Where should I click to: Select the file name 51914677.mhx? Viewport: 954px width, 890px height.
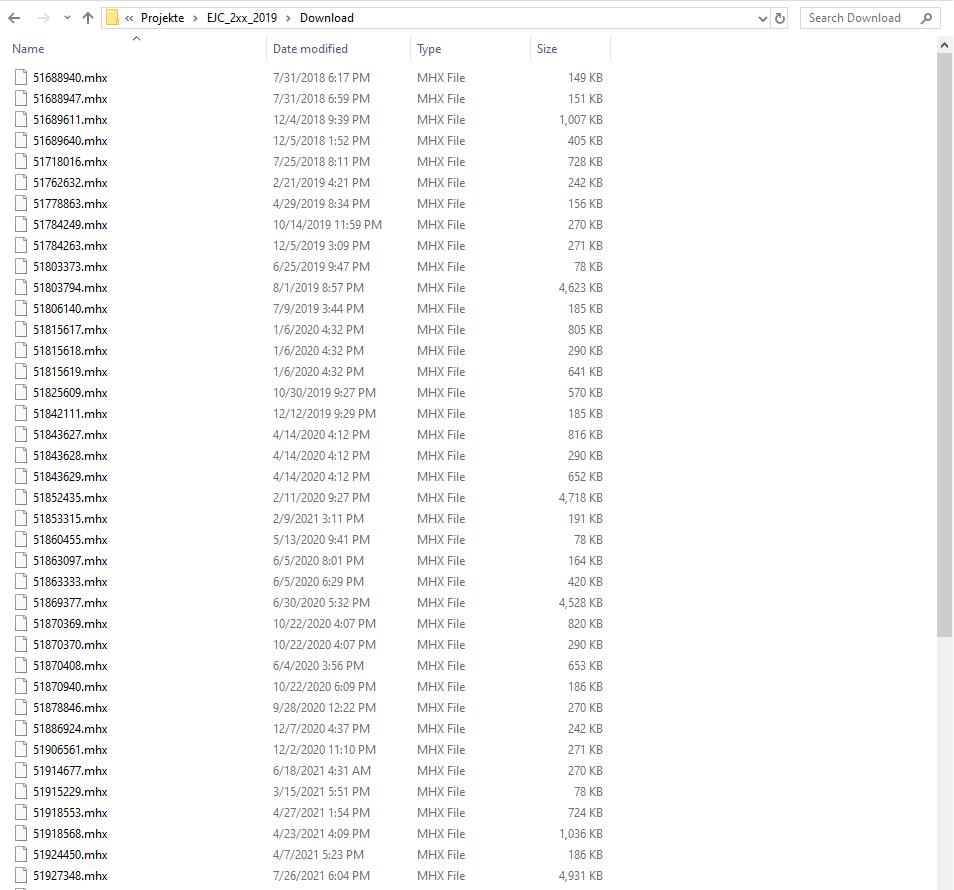pyautogui.click(x=70, y=770)
